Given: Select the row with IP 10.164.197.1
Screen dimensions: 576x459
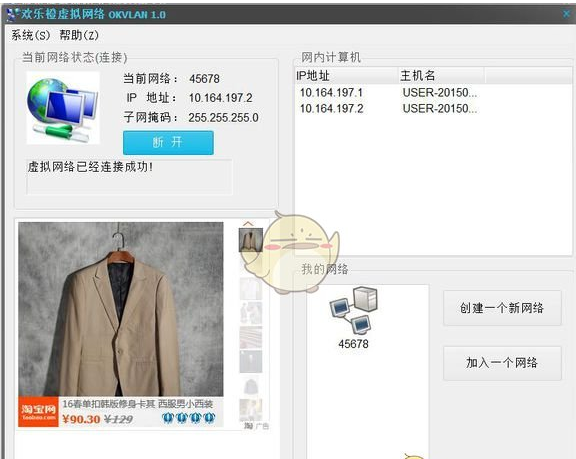Looking at the screenshot, I should (x=433, y=93).
